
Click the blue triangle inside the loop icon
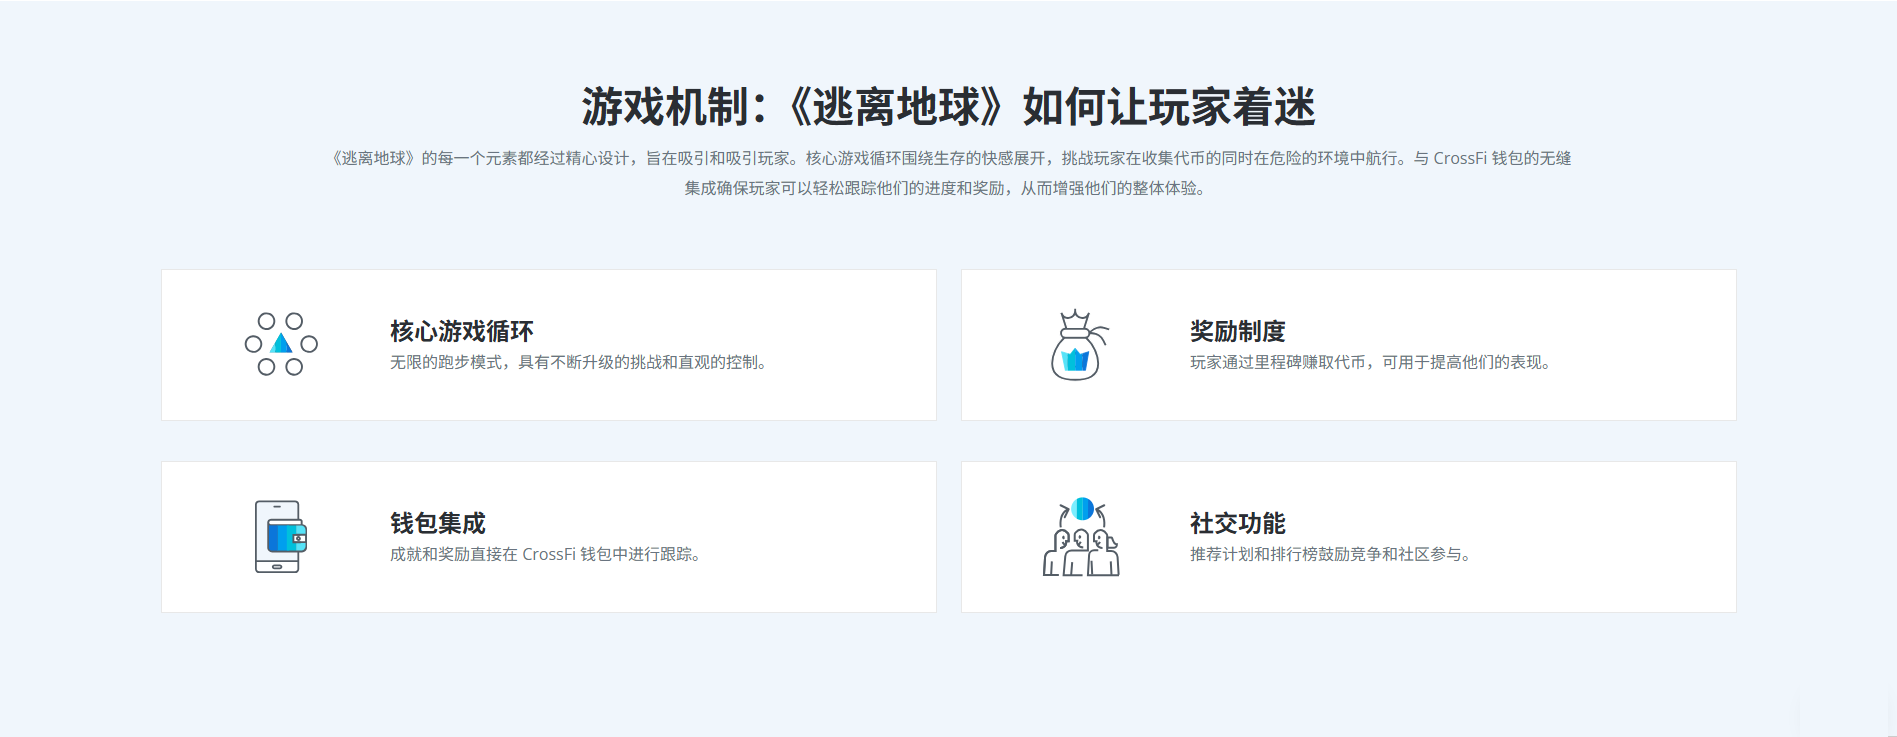click(x=282, y=344)
